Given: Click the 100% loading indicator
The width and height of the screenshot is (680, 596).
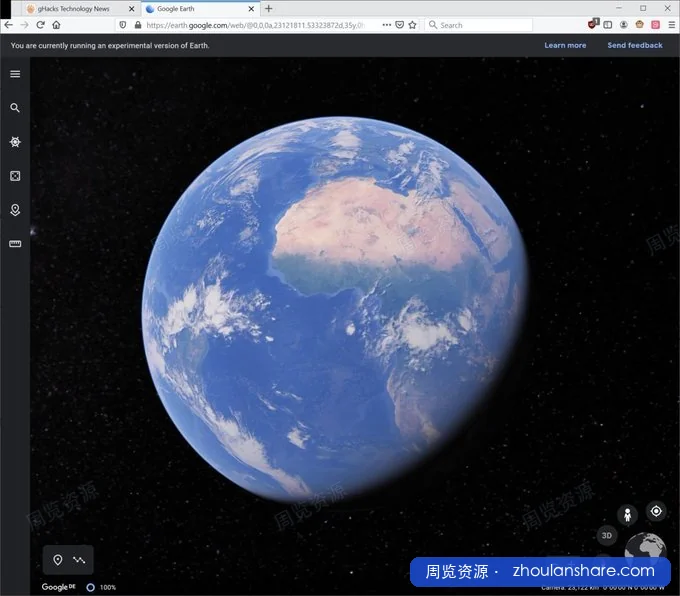Looking at the screenshot, I should (x=101, y=587).
